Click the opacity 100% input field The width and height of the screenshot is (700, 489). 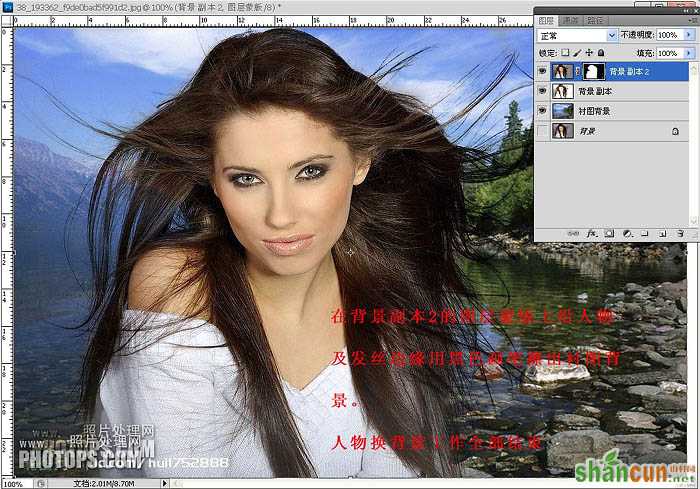(670, 35)
